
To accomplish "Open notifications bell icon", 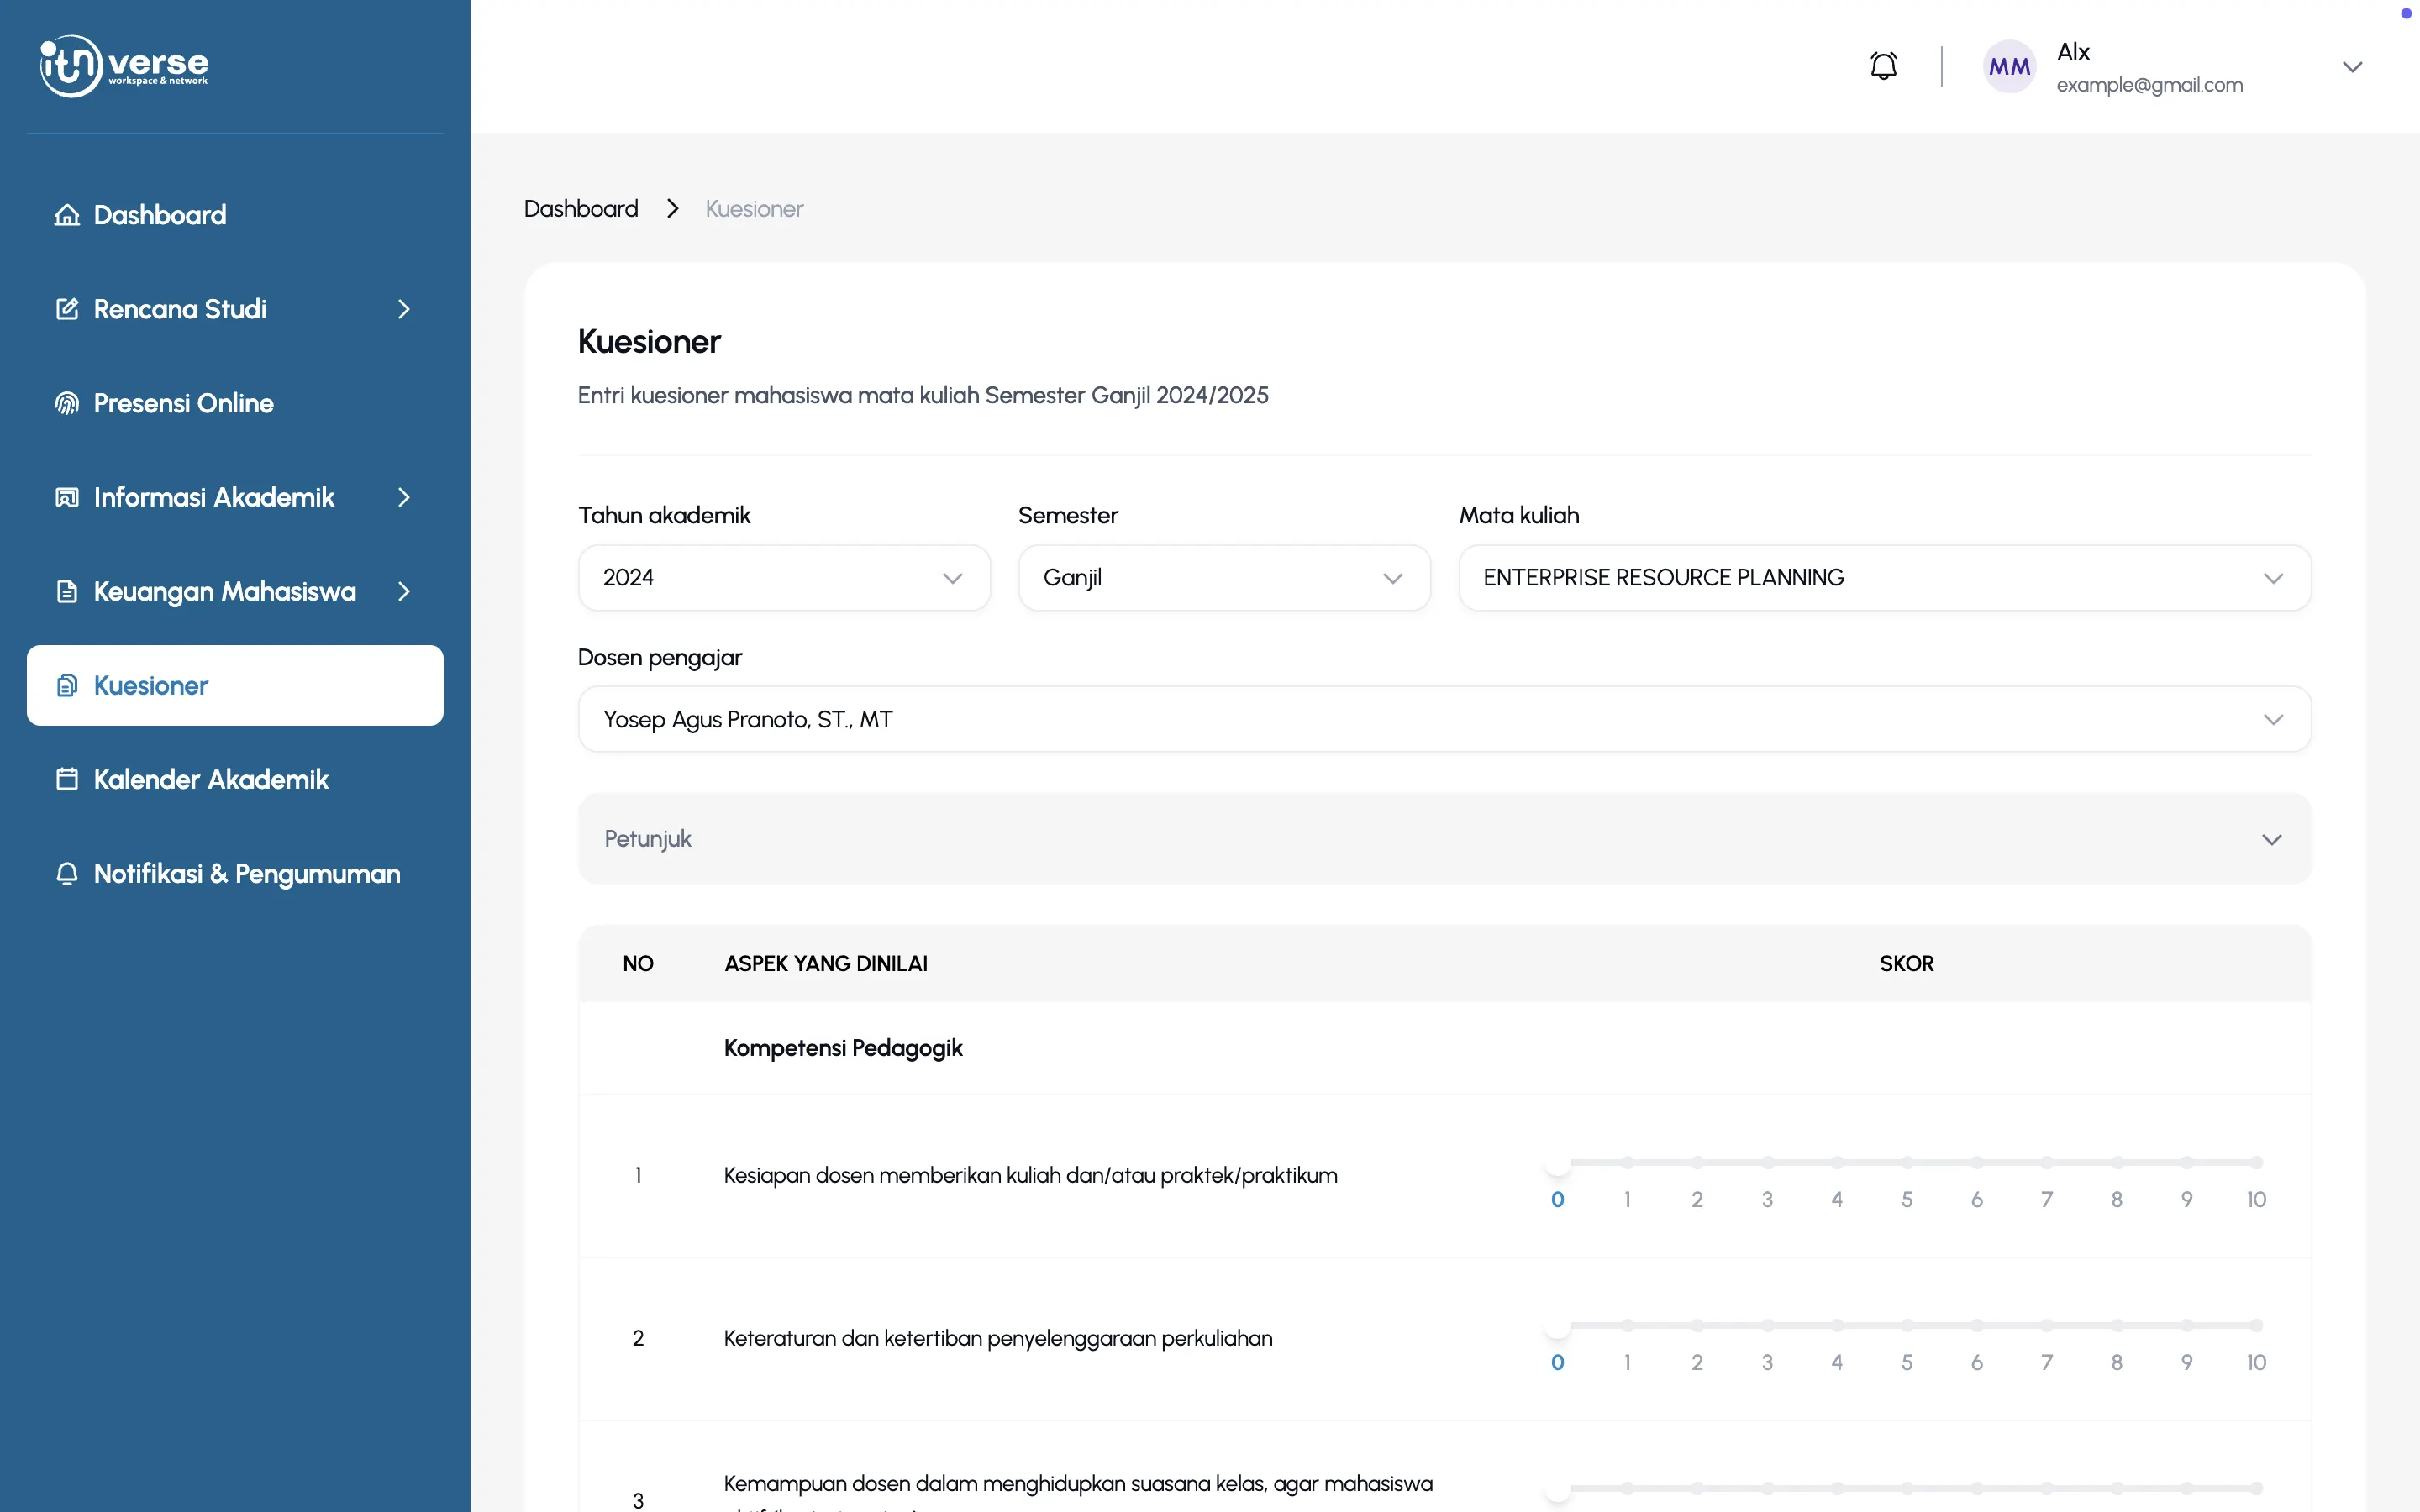I will point(1883,66).
